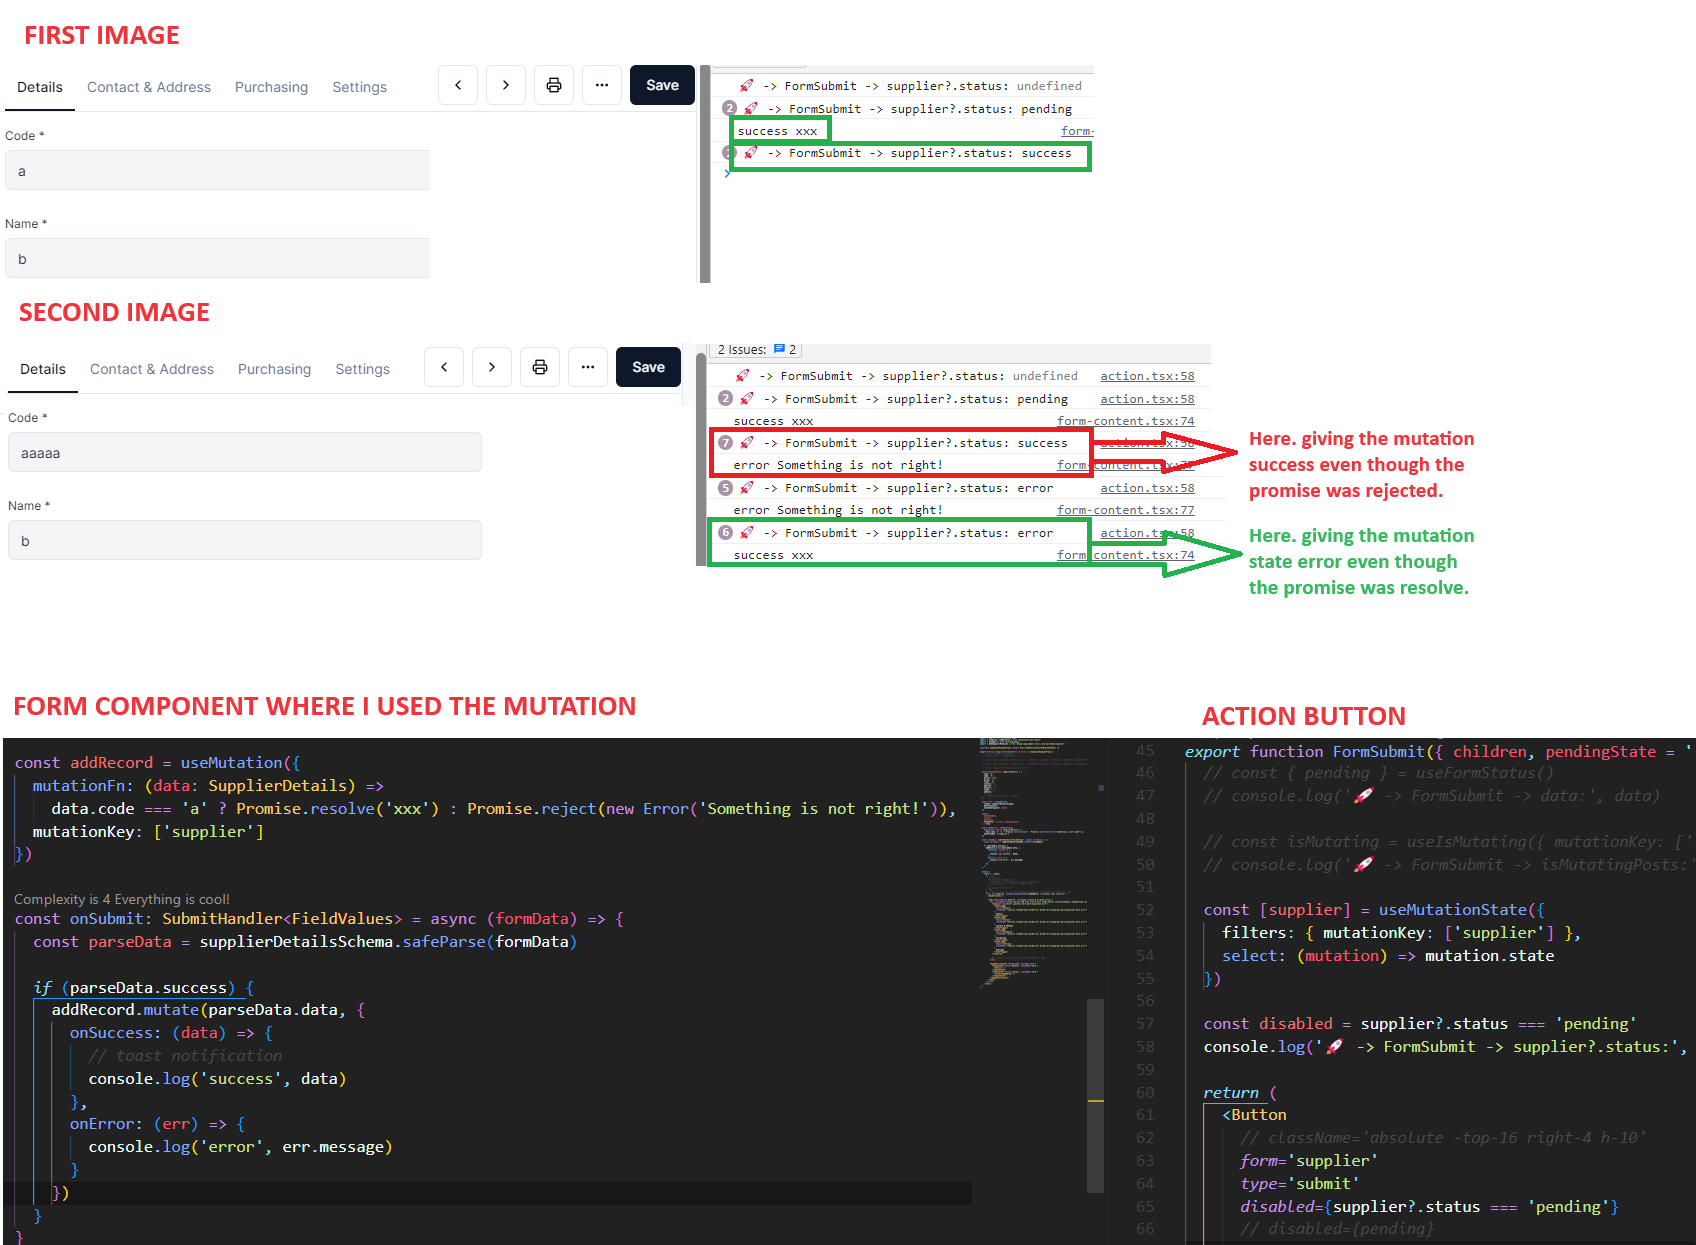The image size is (1696, 1245).
Task: Select Details tab in first image
Action: pyautogui.click(x=40, y=87)
